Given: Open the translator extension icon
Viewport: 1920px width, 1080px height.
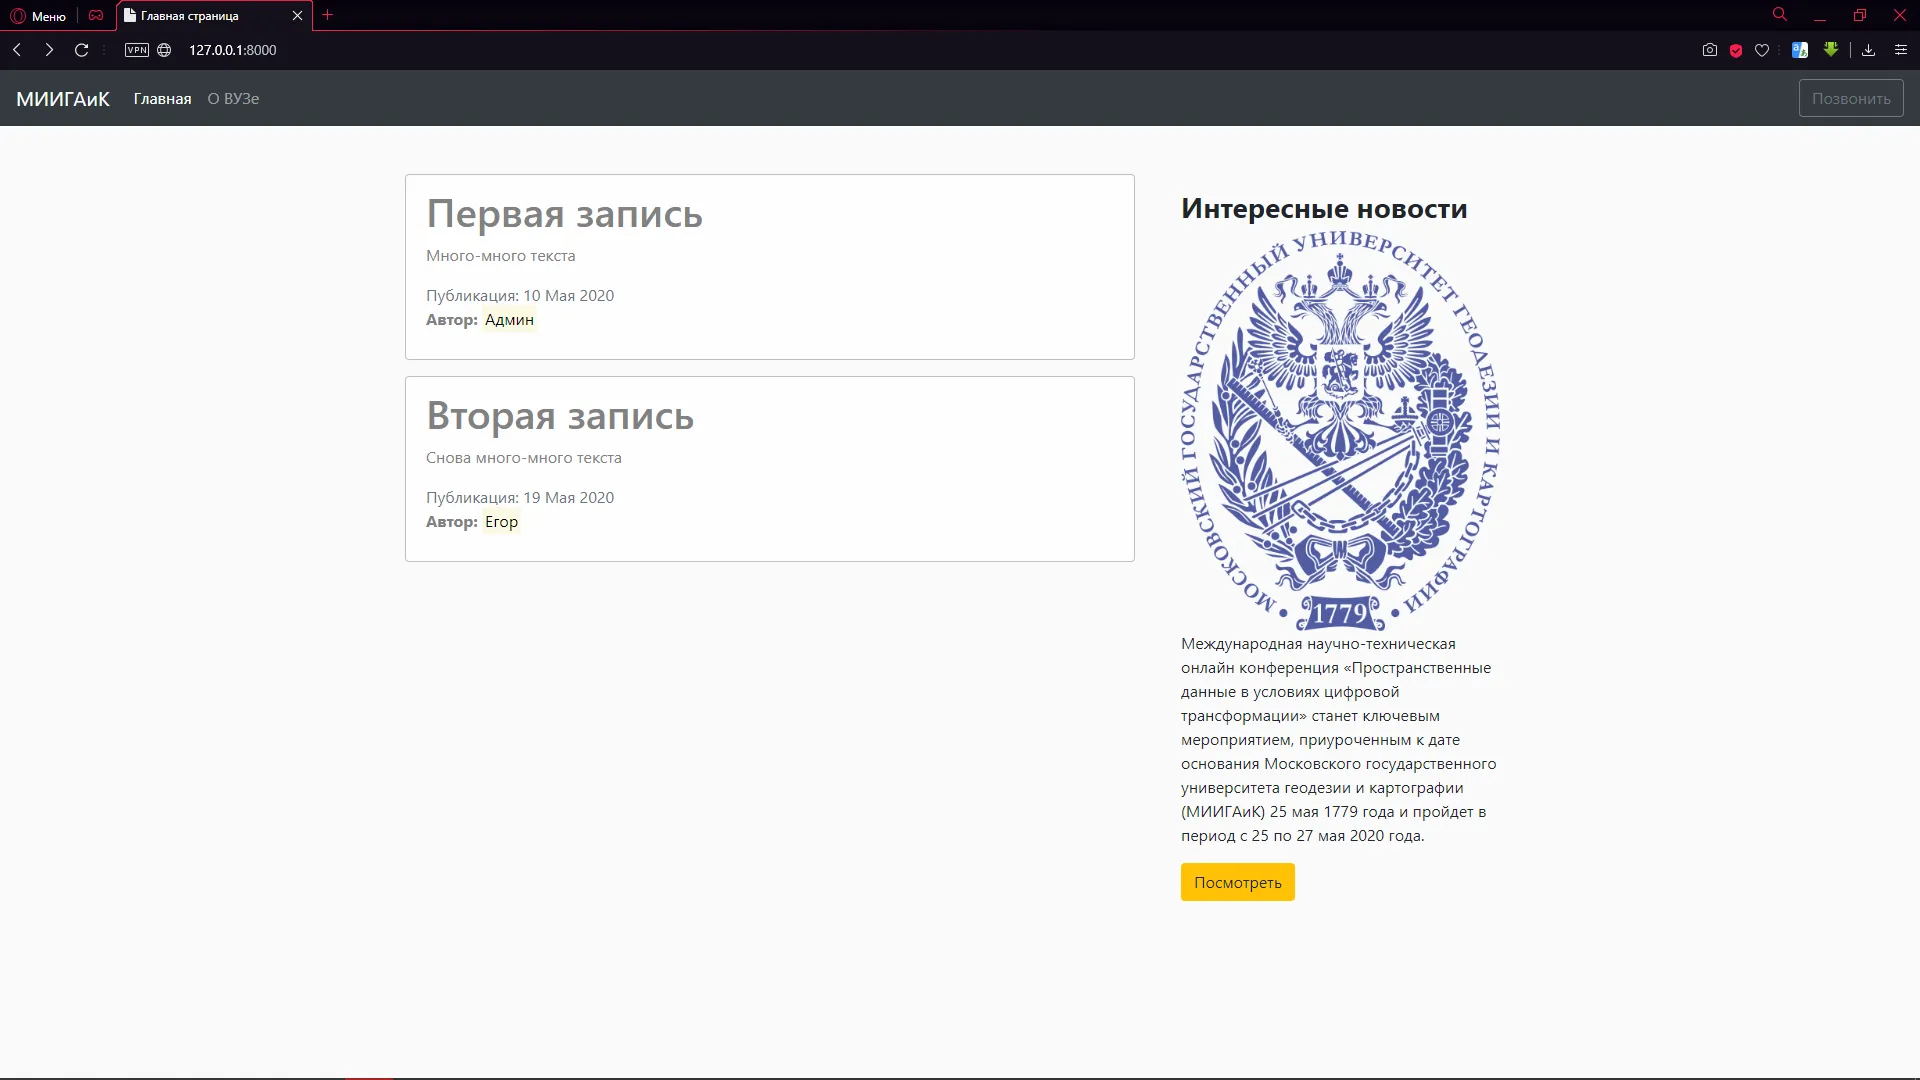Looking at the screenshot, I should 1800,50.
